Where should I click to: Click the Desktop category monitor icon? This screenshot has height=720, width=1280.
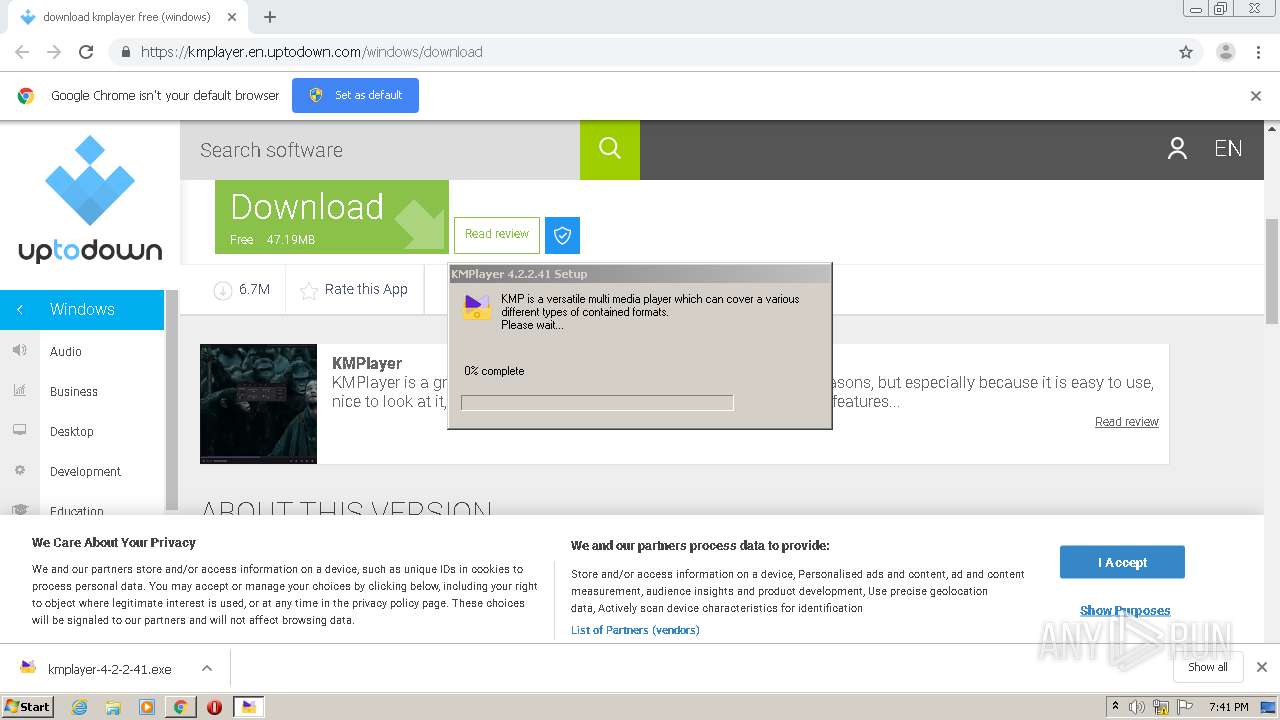coord(19,431)
